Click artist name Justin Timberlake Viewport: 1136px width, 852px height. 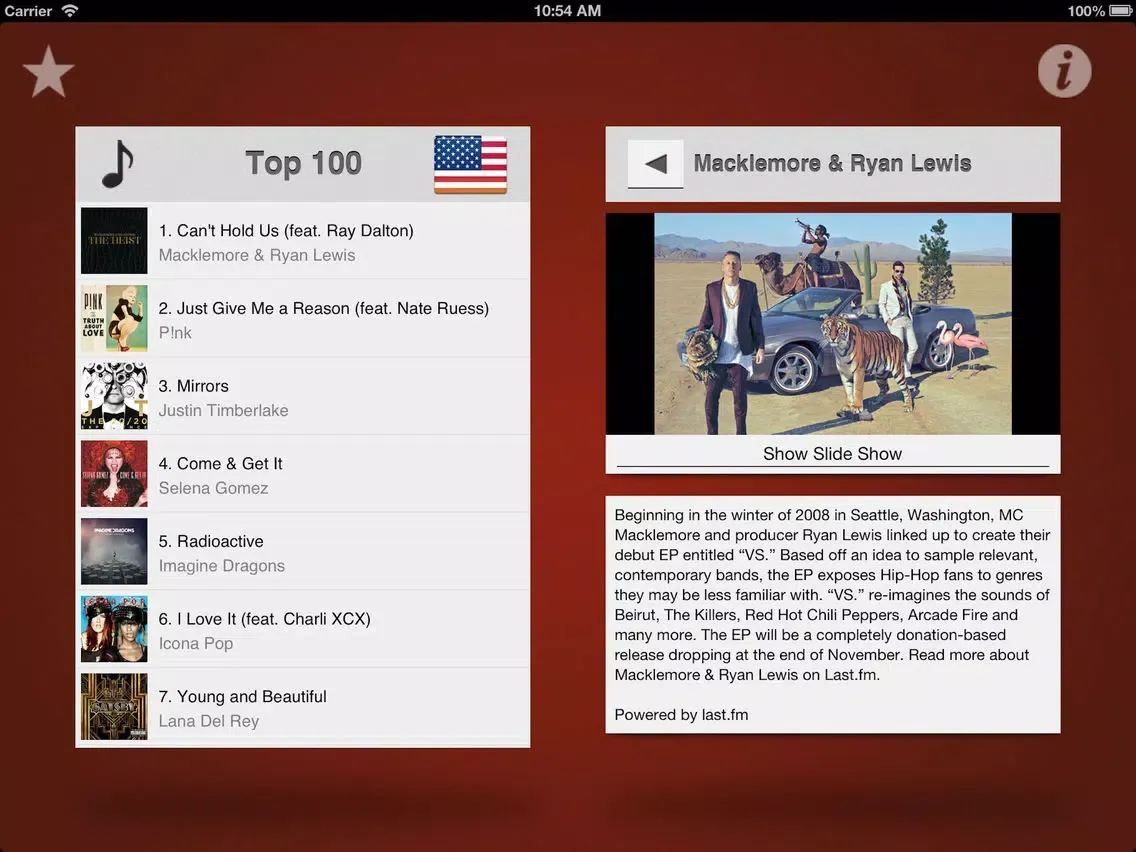click(x=223, y=410)
